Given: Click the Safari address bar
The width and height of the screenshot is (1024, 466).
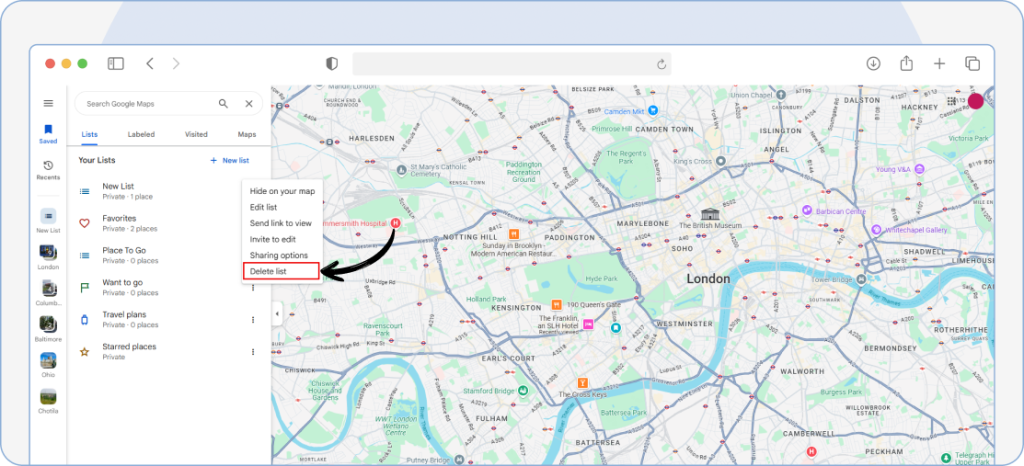Looking at the screenshot, I should point(512,64).
